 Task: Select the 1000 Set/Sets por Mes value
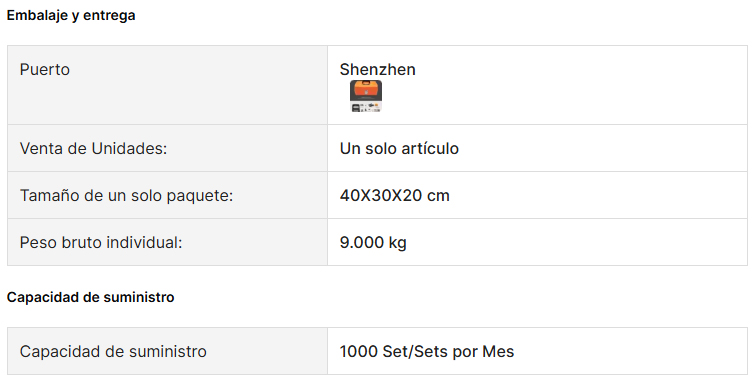click(427, 352)
